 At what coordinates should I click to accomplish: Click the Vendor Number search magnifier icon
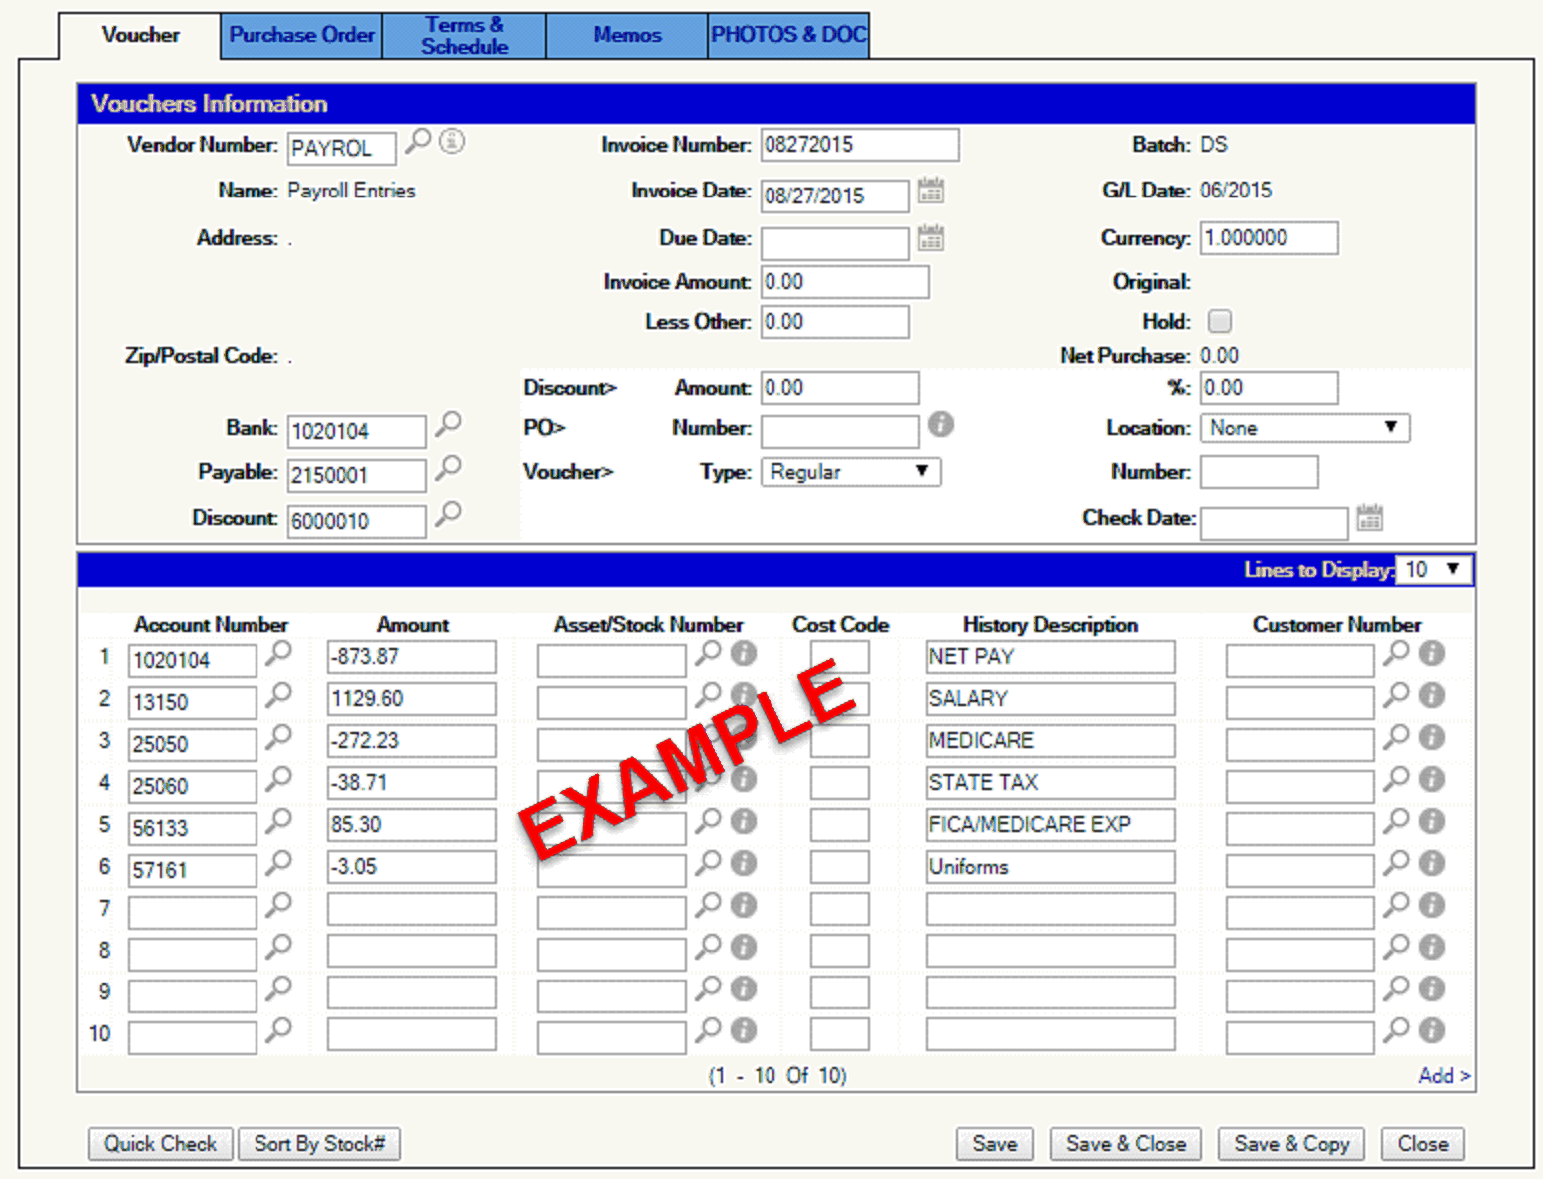point(418,141)
